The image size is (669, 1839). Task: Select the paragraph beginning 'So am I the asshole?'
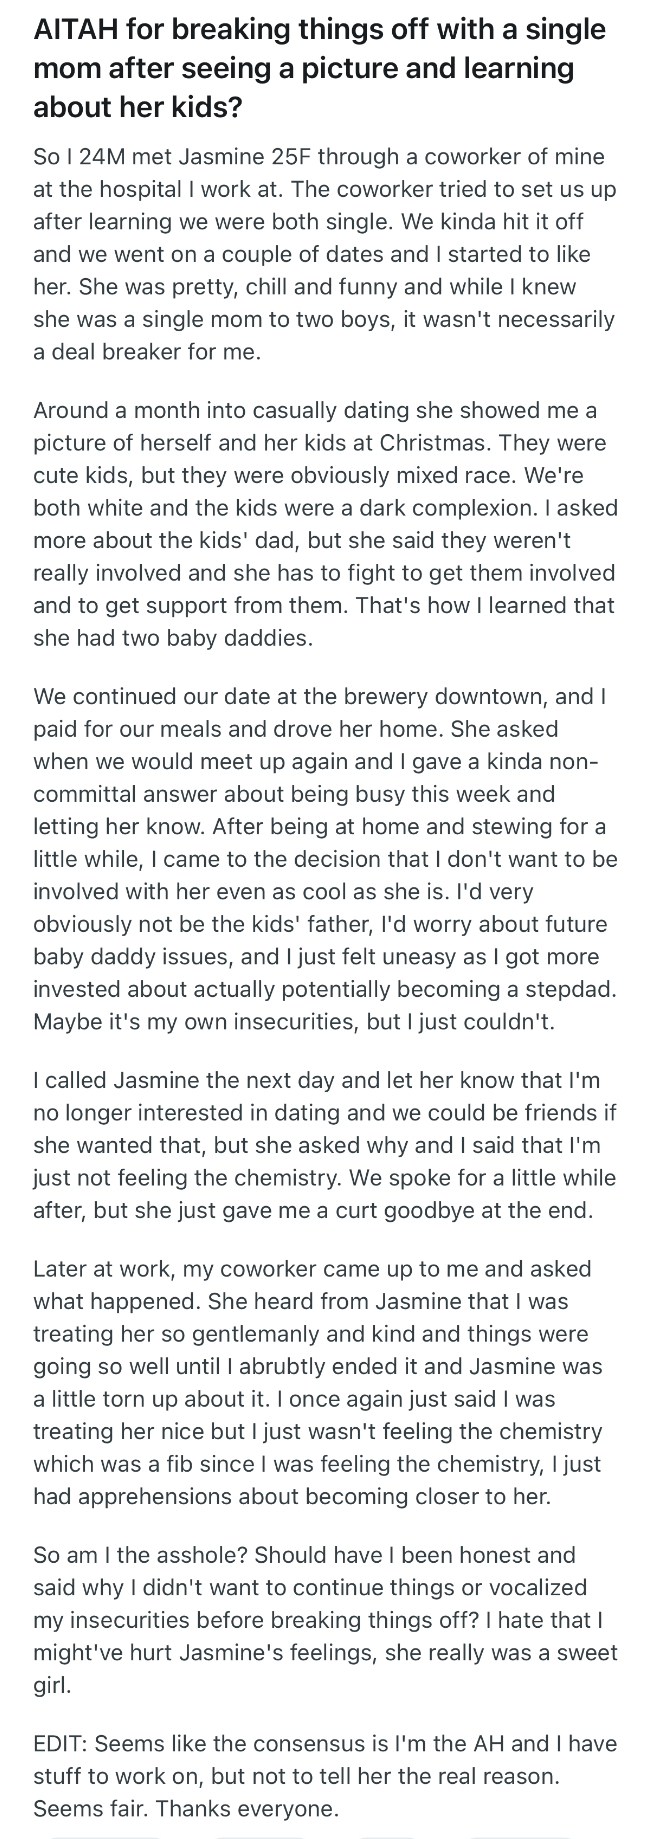tap(325, 1619)
